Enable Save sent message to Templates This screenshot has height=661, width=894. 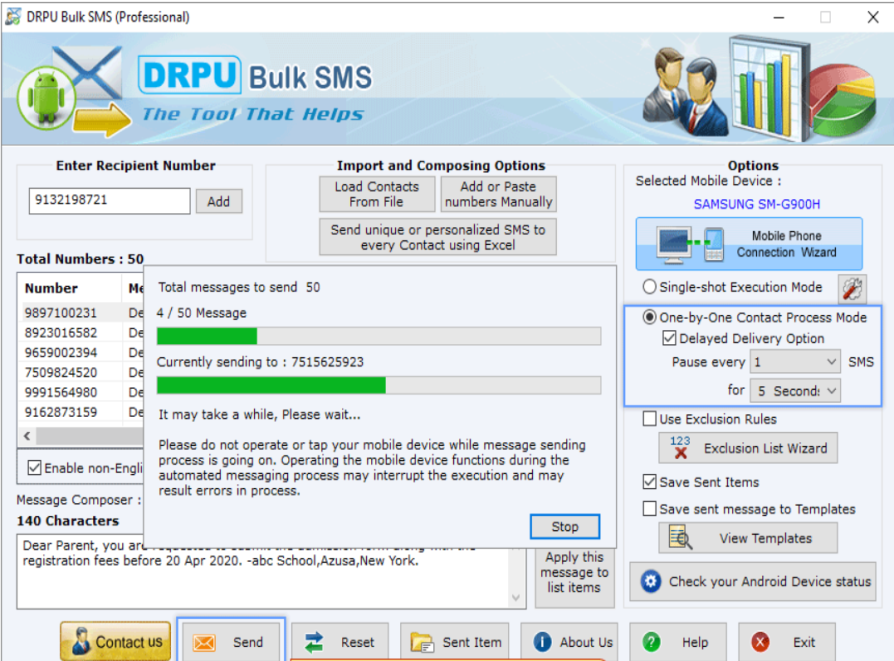point(650,509)
